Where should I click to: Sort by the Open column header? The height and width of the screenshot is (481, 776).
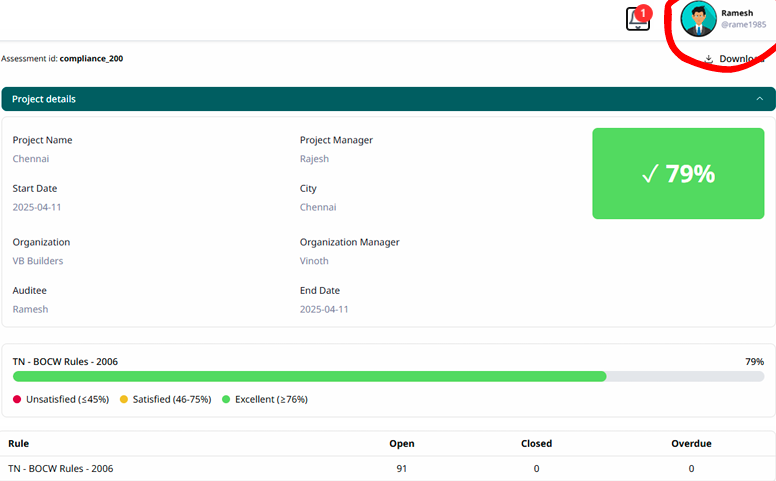[402, 443]
